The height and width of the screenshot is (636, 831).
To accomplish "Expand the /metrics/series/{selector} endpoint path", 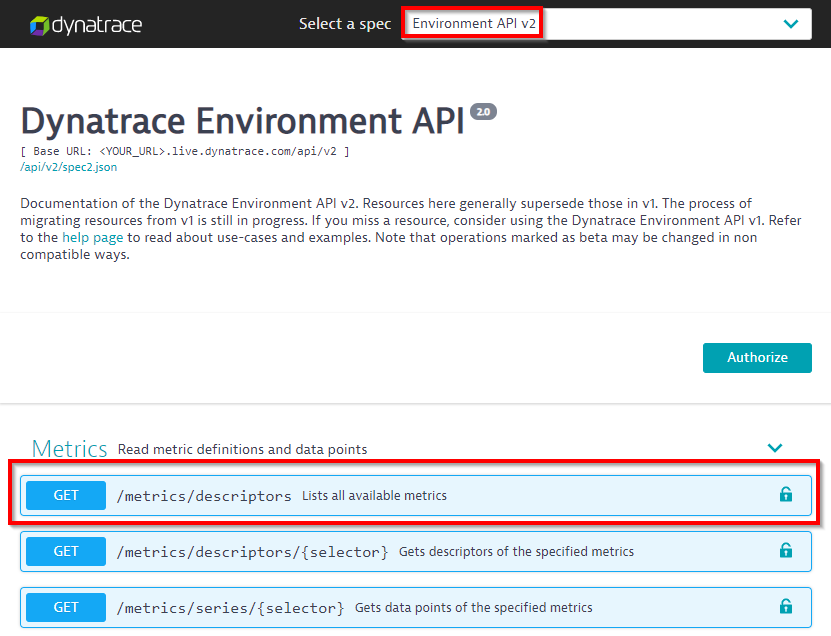I will 231,608.
